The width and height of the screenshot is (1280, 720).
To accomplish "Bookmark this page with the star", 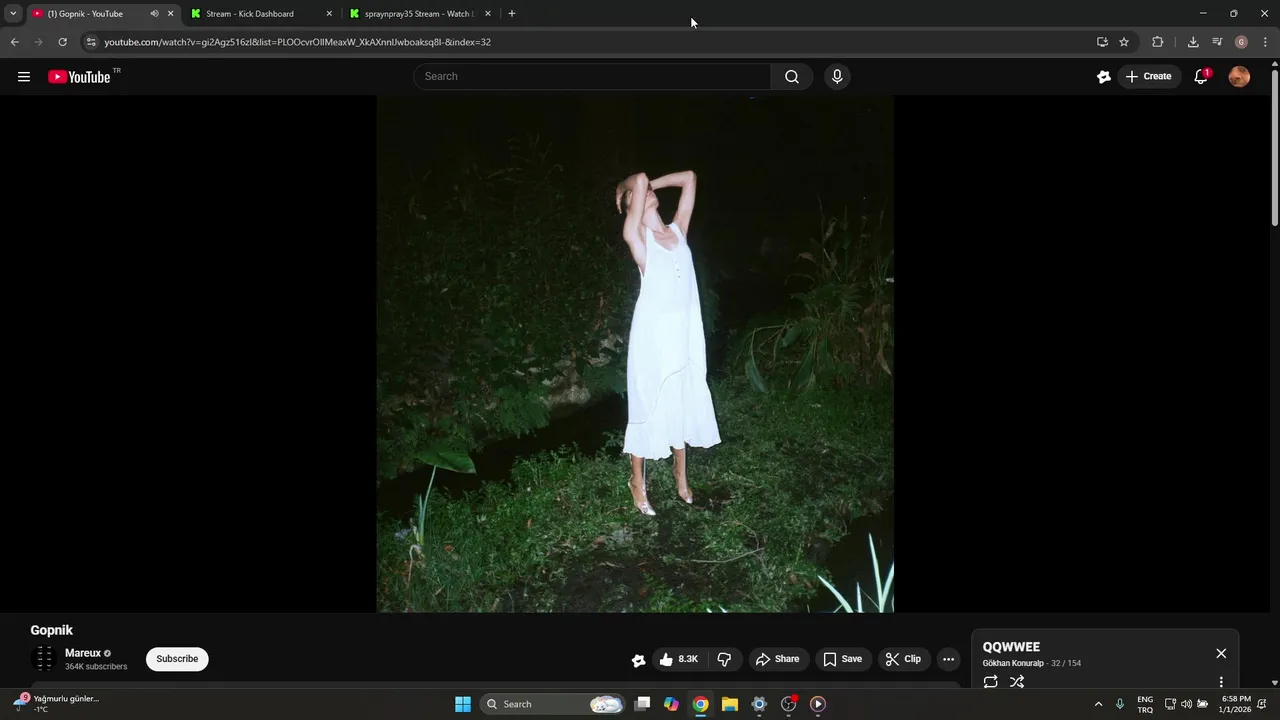I will (x=1124, y=42).
